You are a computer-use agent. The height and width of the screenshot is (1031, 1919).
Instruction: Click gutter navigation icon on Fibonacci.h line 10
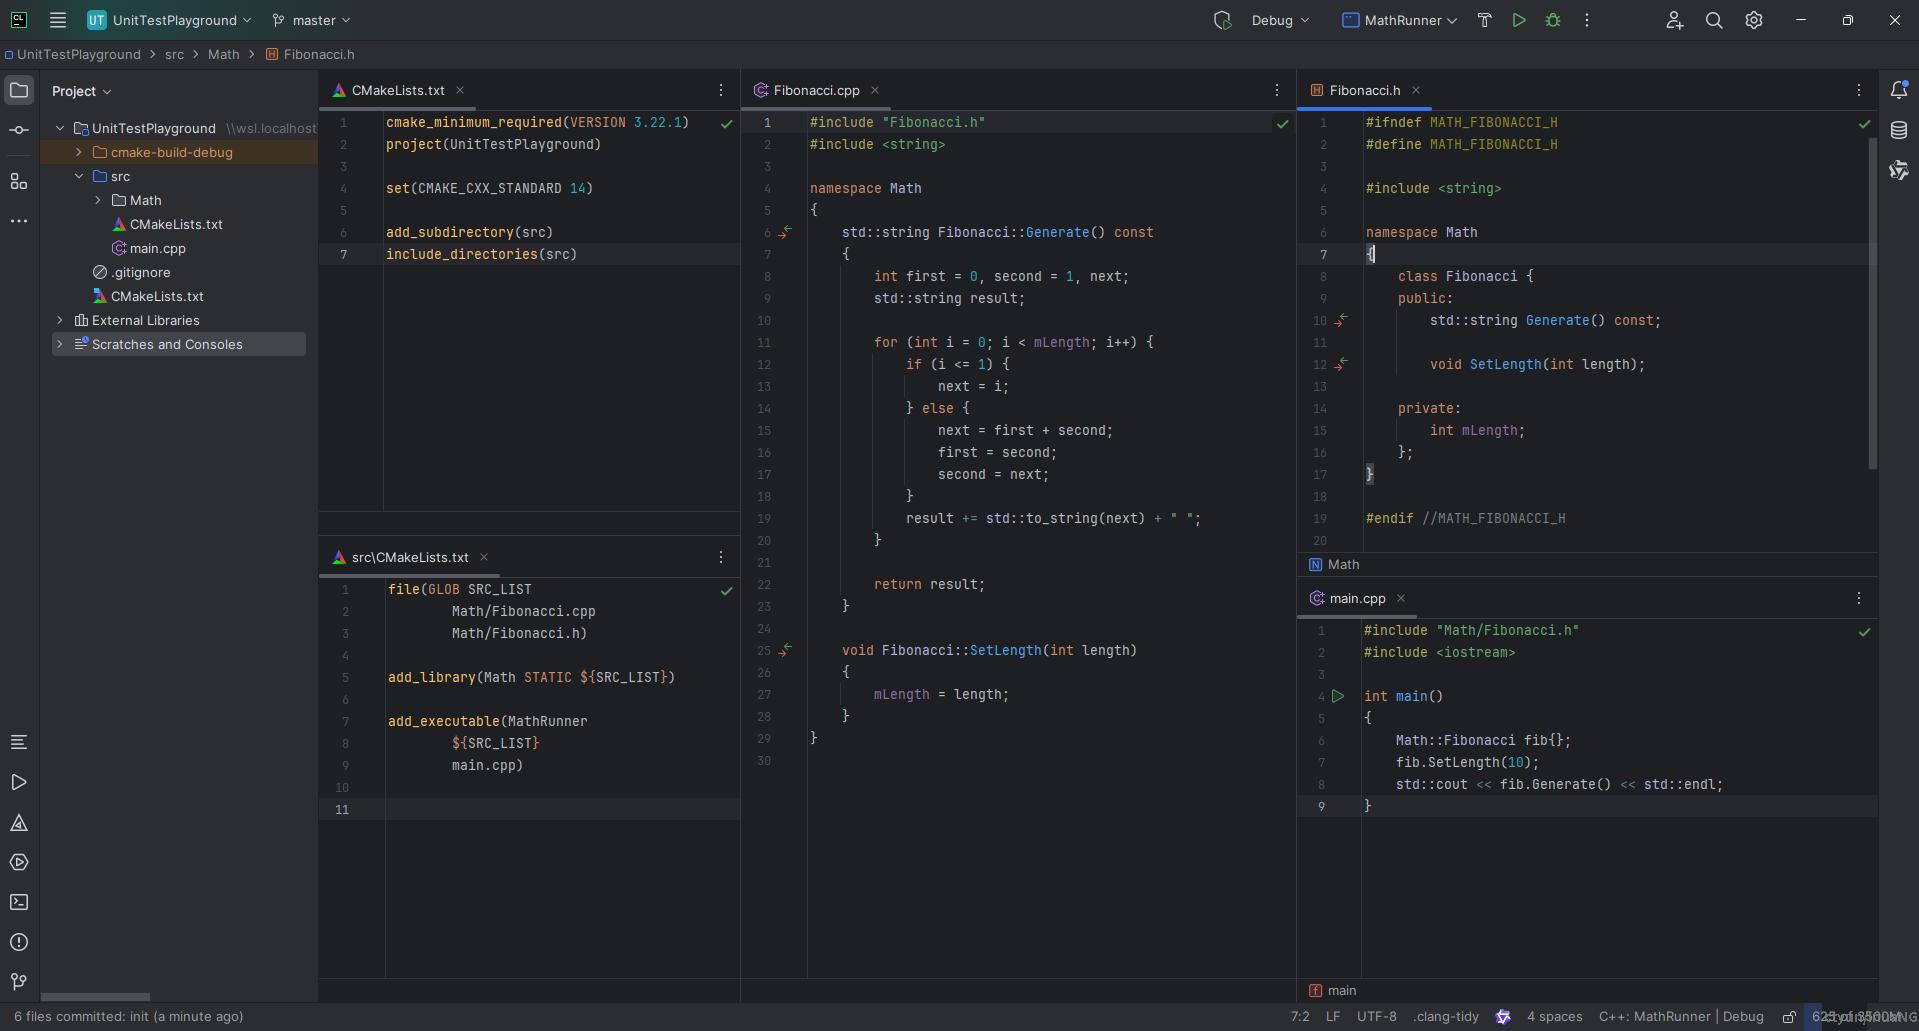coord(1342,320)
